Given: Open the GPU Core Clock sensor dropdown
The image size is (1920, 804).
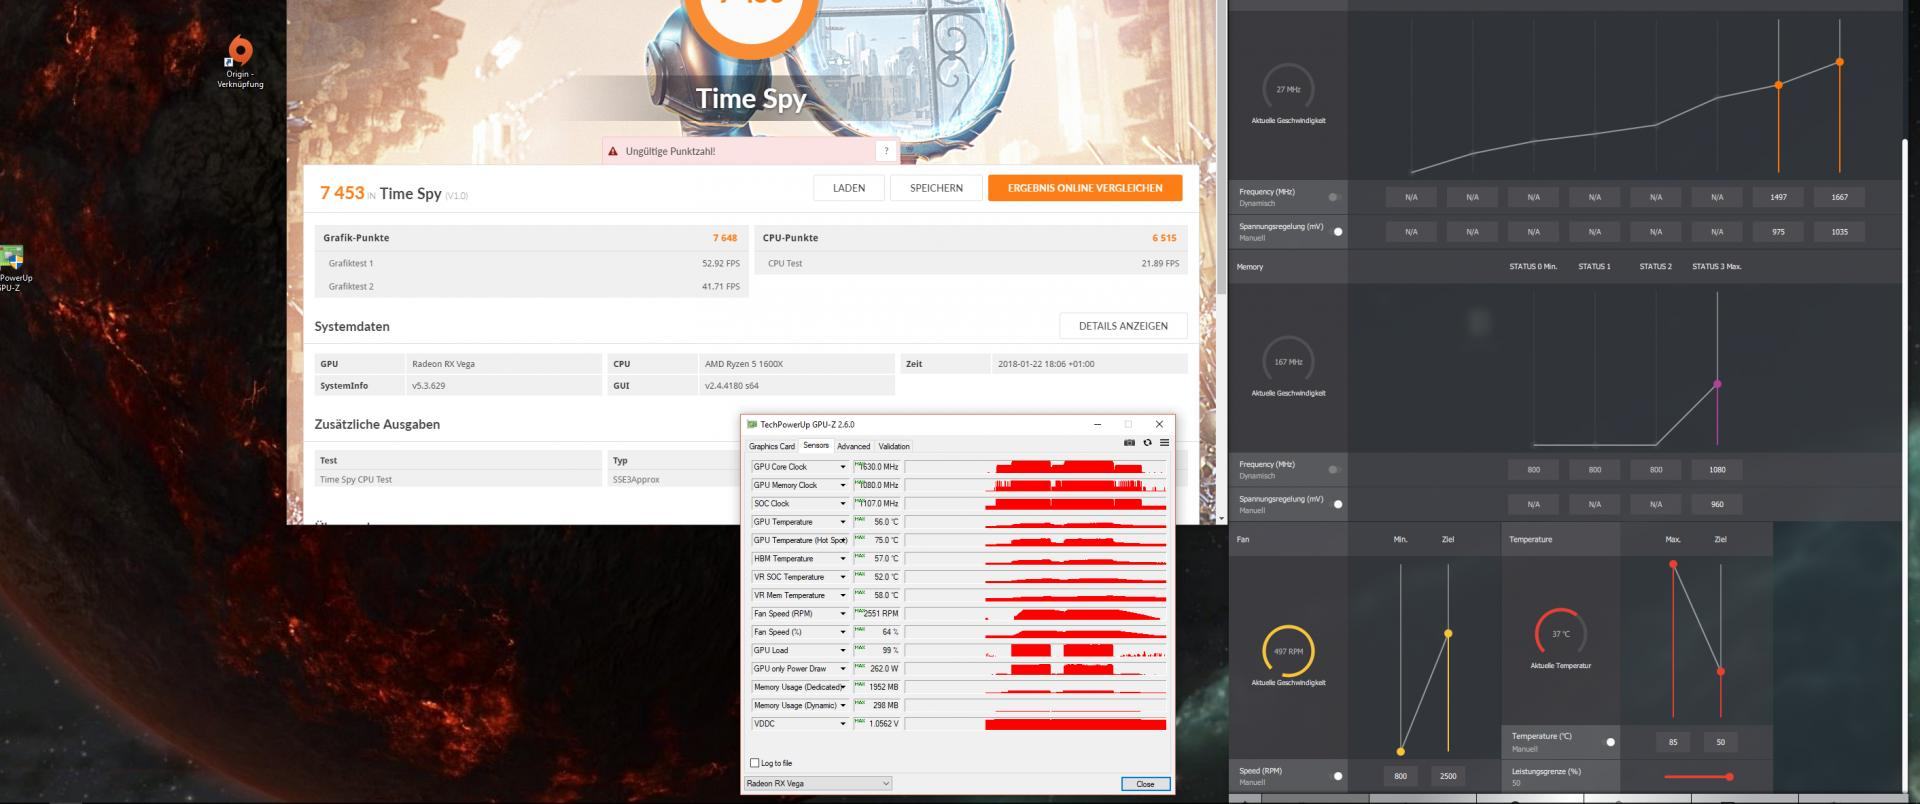Looking at the screenshot, I should (842, 467).
